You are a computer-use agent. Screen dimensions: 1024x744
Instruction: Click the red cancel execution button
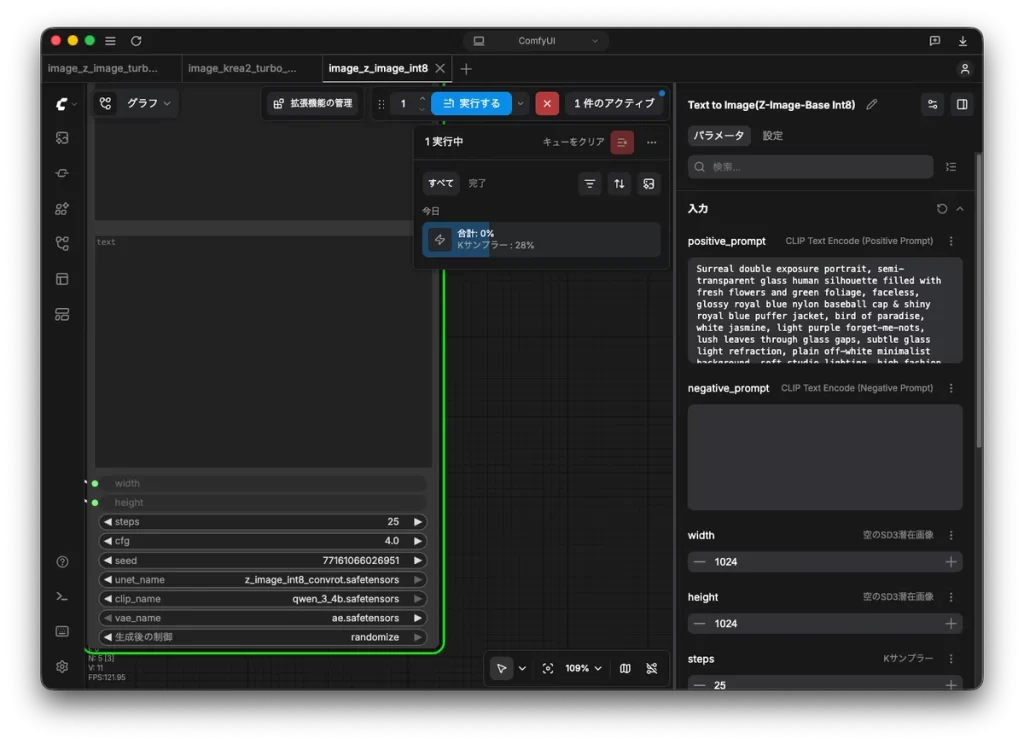click(547, 103)
